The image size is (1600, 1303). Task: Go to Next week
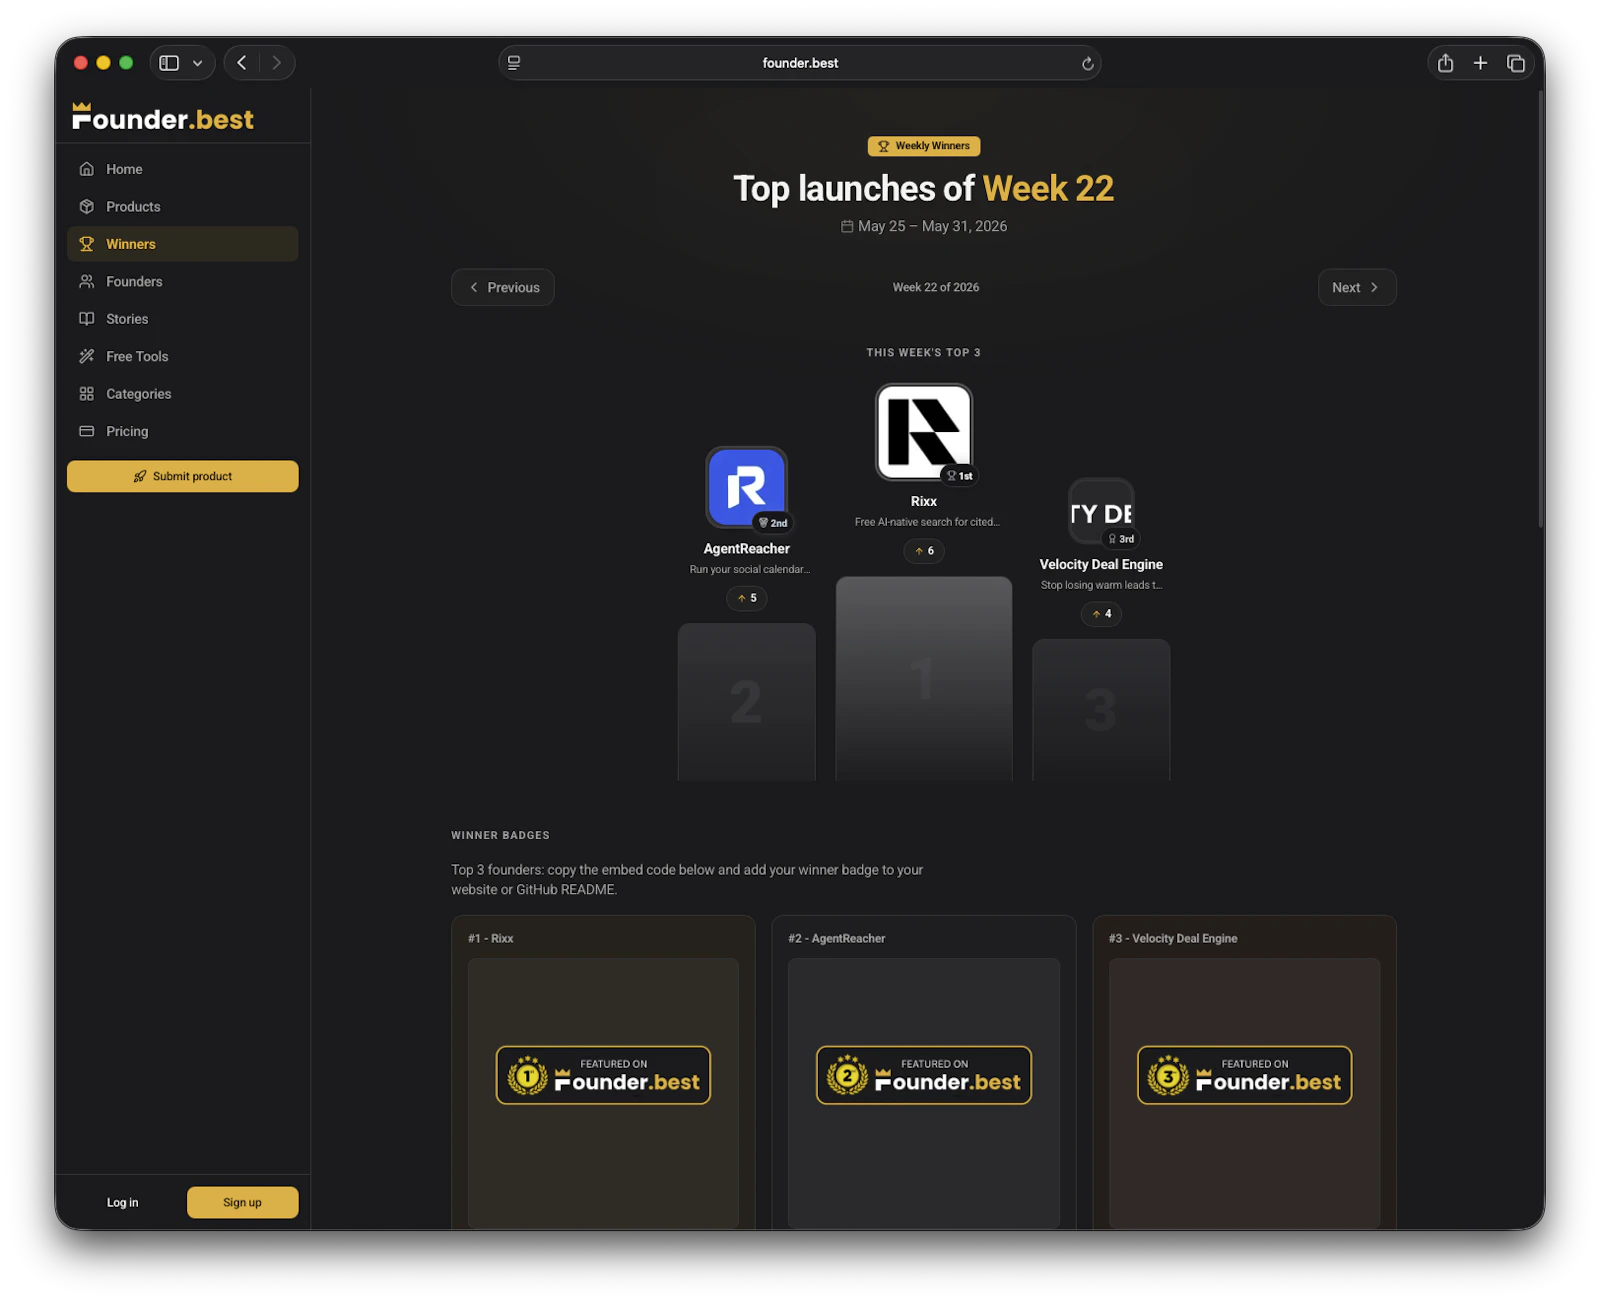[x=1357, y=288]
